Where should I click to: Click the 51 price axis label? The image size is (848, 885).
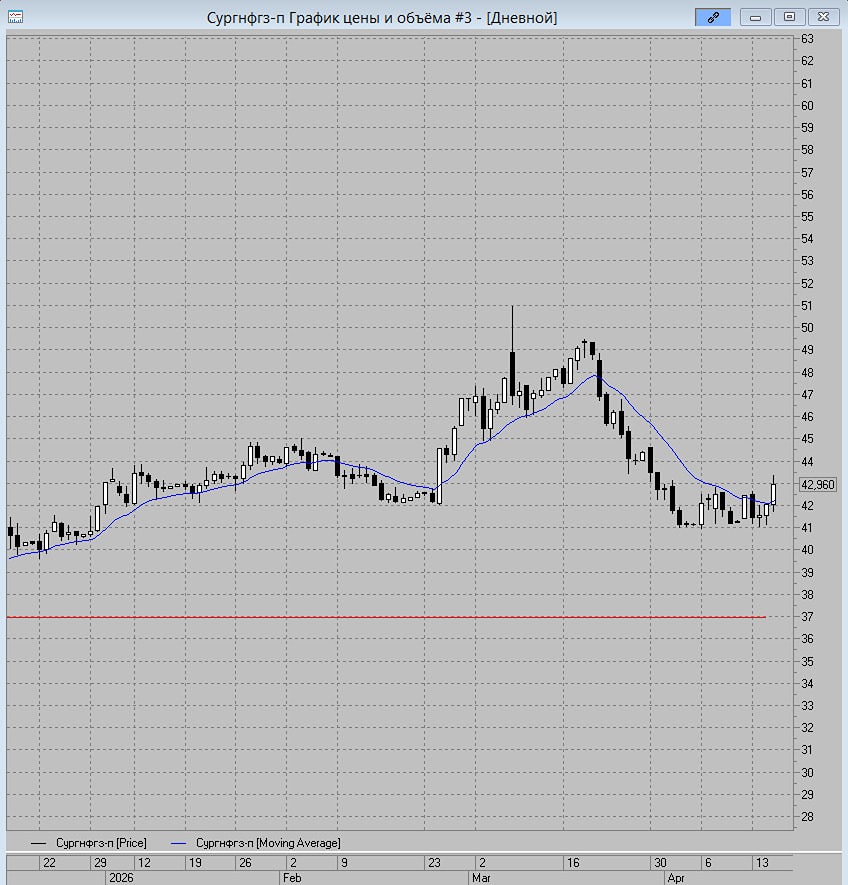pos(807,306)
